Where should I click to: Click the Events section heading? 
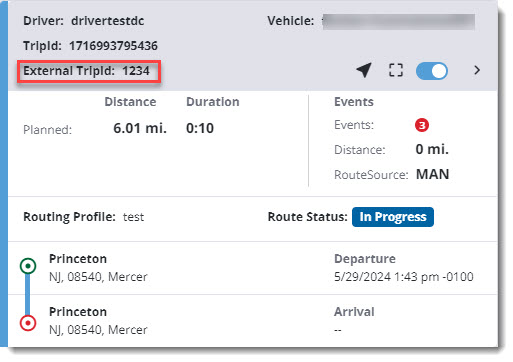pos(354,102)
